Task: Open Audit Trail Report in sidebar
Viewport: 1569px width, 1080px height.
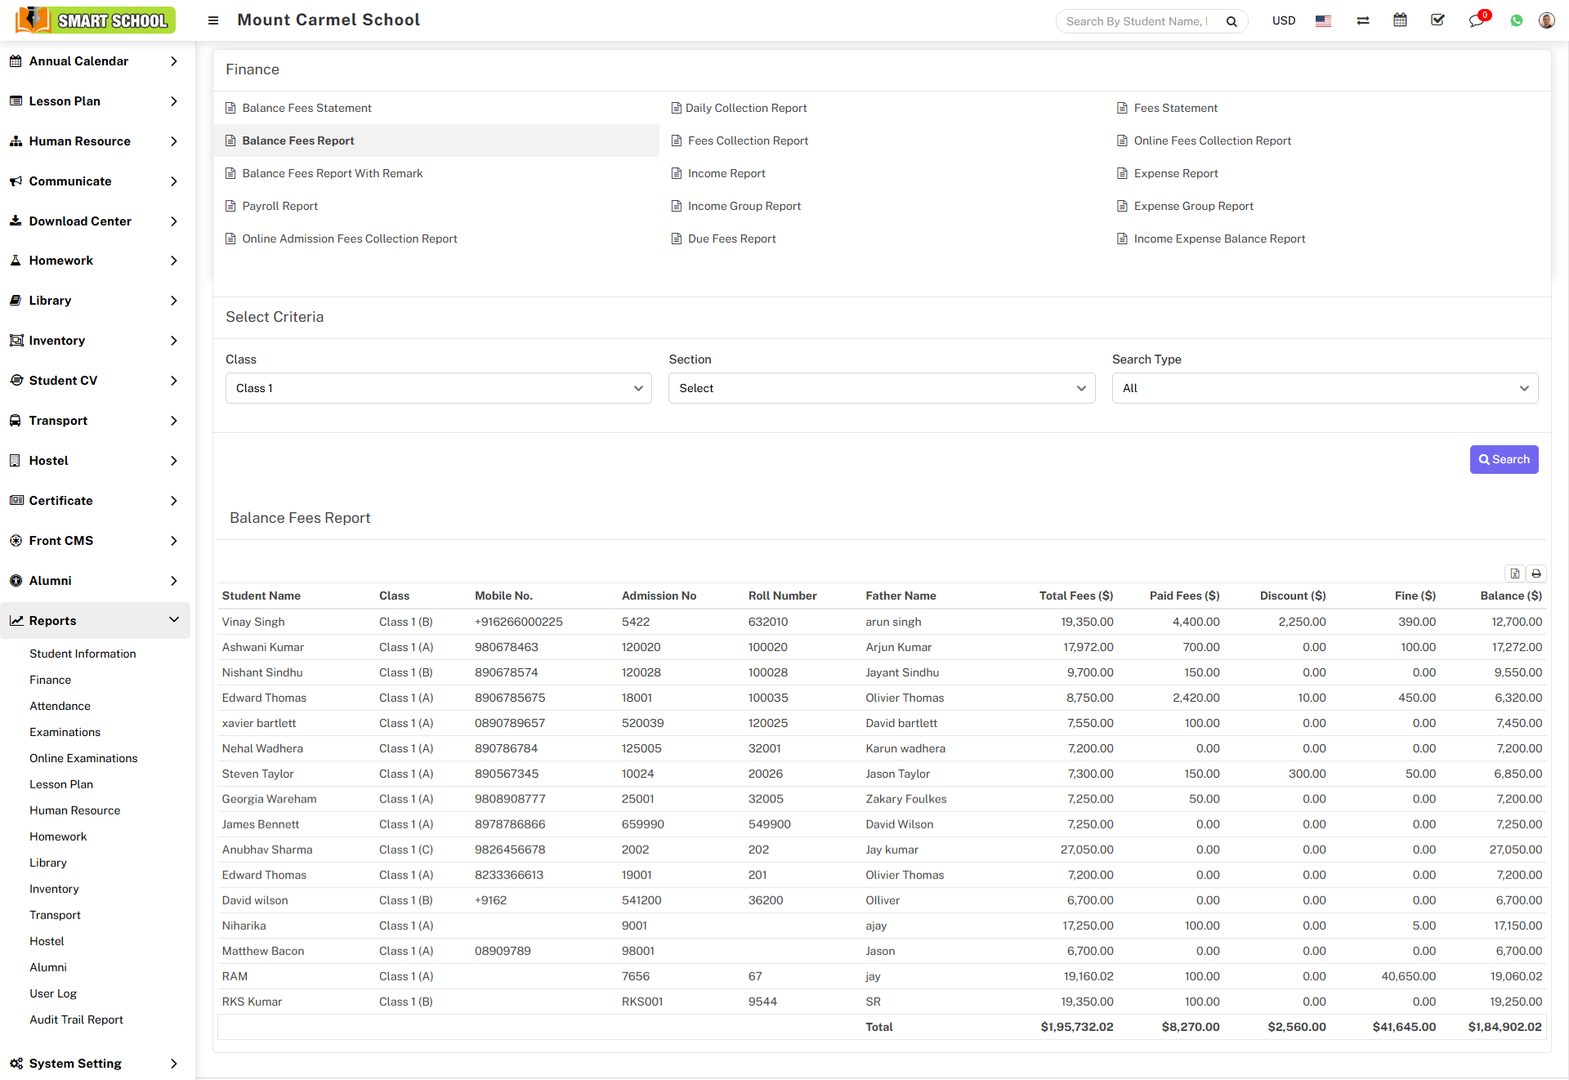Action: [x=76, y=1020]
